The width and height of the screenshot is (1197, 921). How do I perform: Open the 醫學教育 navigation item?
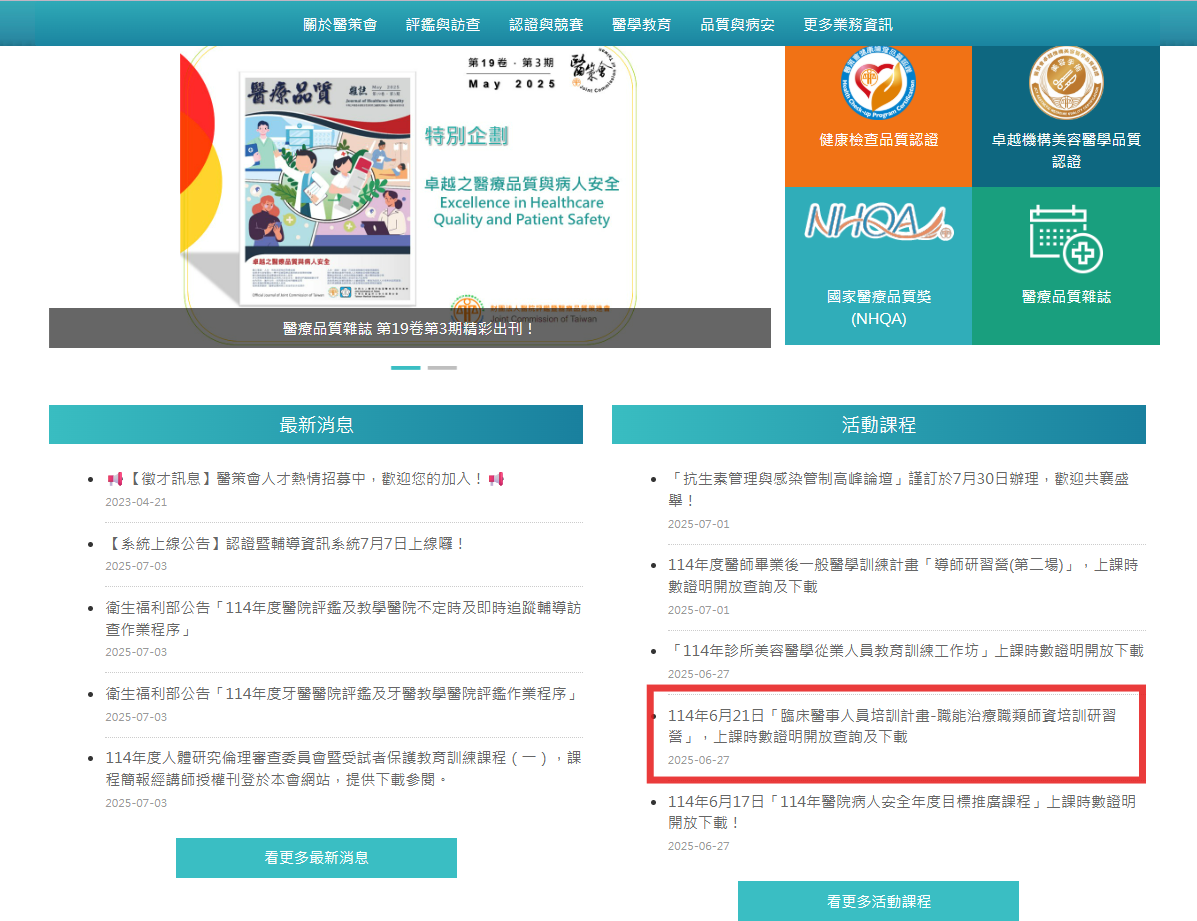tap(641, 24)
